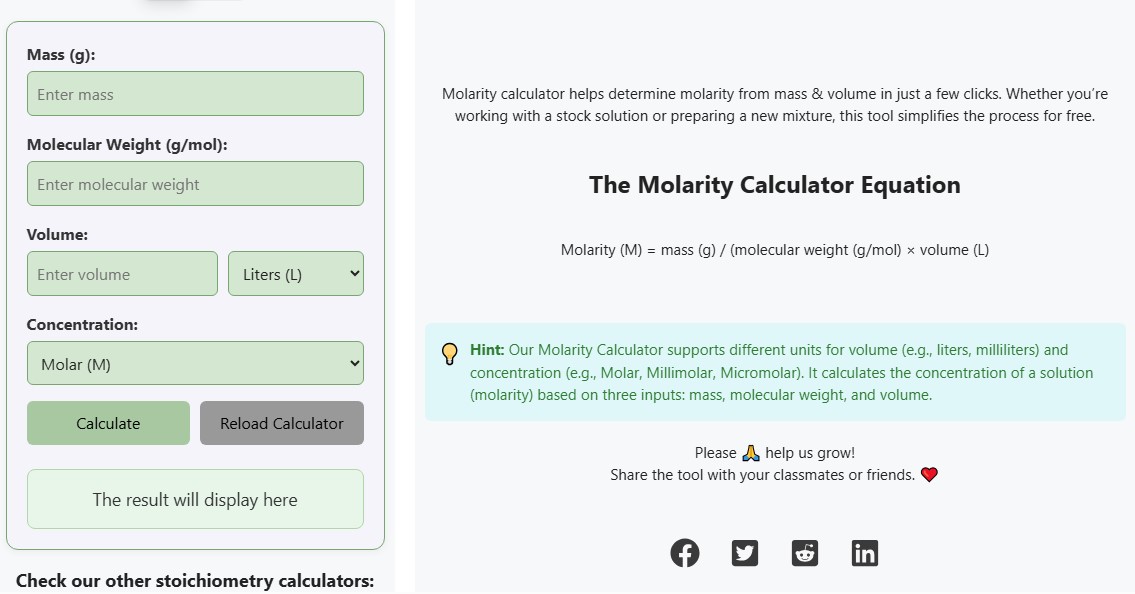Click the other stoichiometry calculators heading
Screen dimensions: 1135x594
pyautogui.click(x=195, y=581)
